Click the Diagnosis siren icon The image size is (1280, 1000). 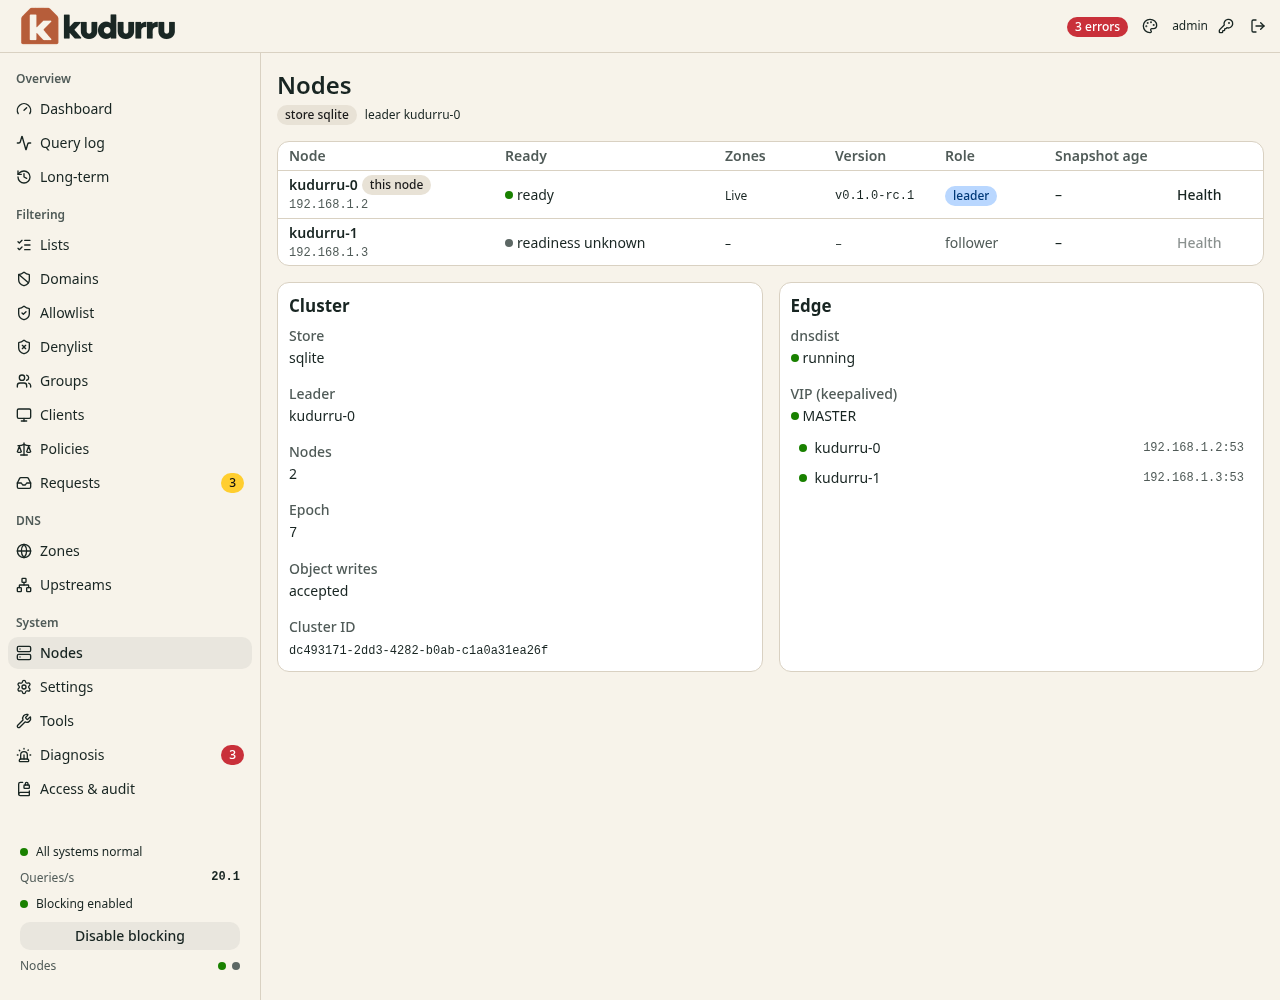click(24, 755)
